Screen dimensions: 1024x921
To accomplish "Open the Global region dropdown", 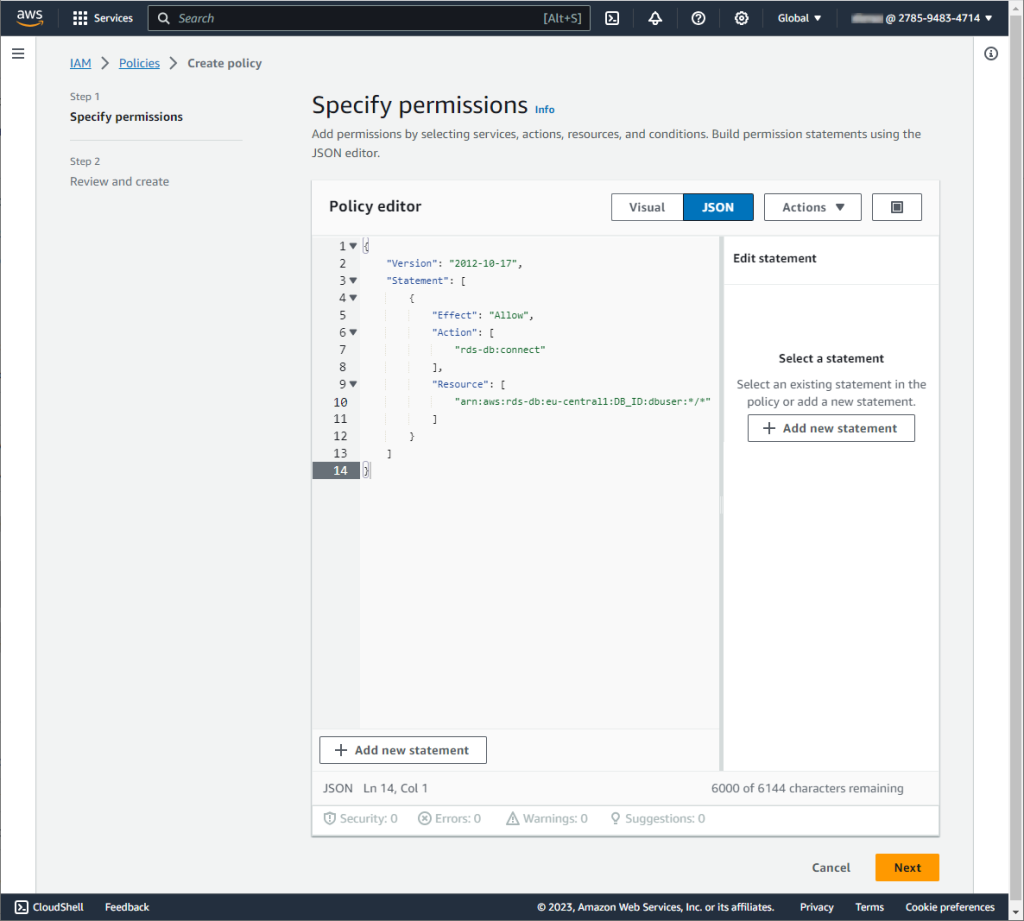I will pos(799,18).
